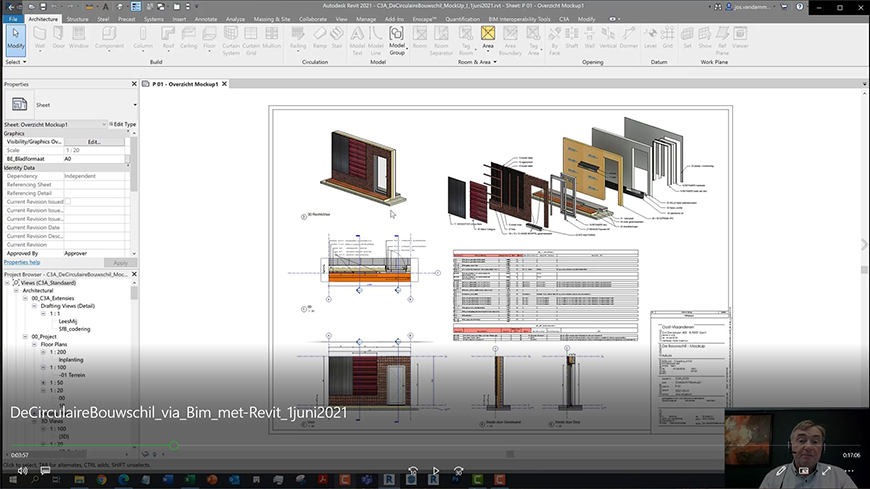This screenshot has width=870, height=489.
Task: Collapse the 1 : 200 node
Action: 43,352
